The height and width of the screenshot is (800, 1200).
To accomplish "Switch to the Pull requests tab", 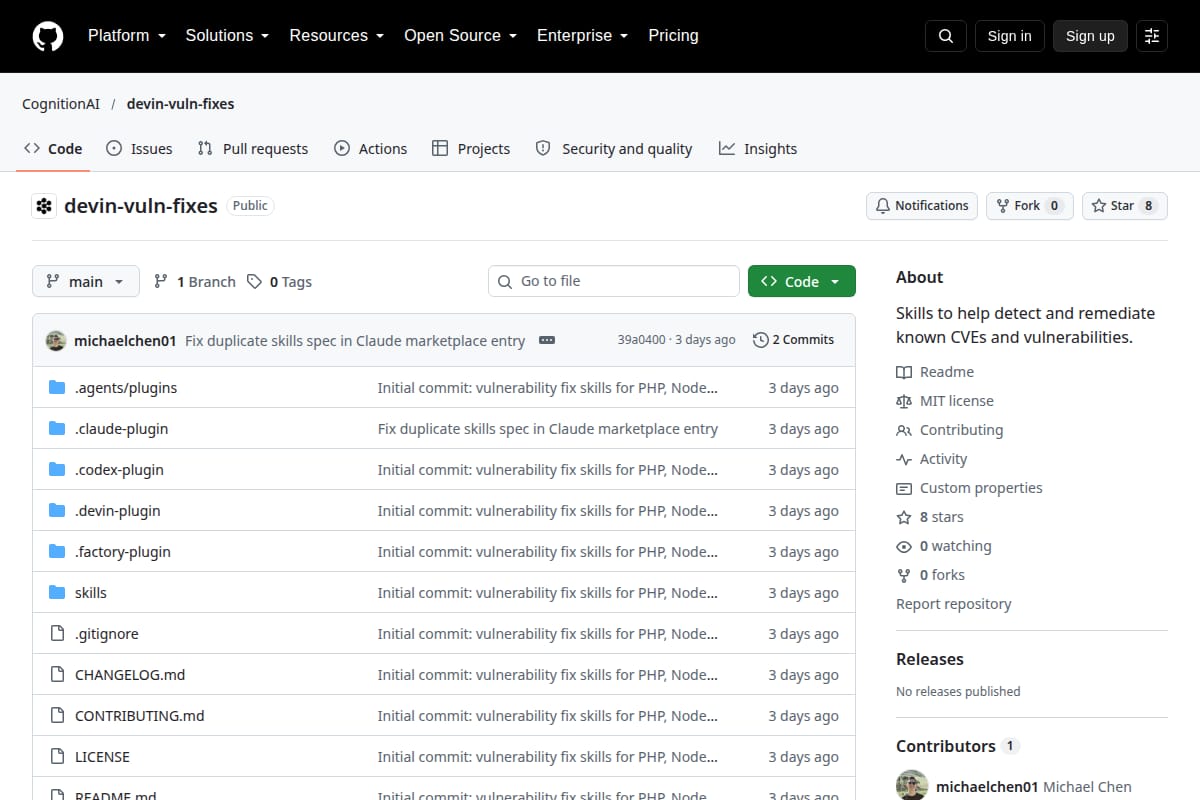I will click(253, 149).
